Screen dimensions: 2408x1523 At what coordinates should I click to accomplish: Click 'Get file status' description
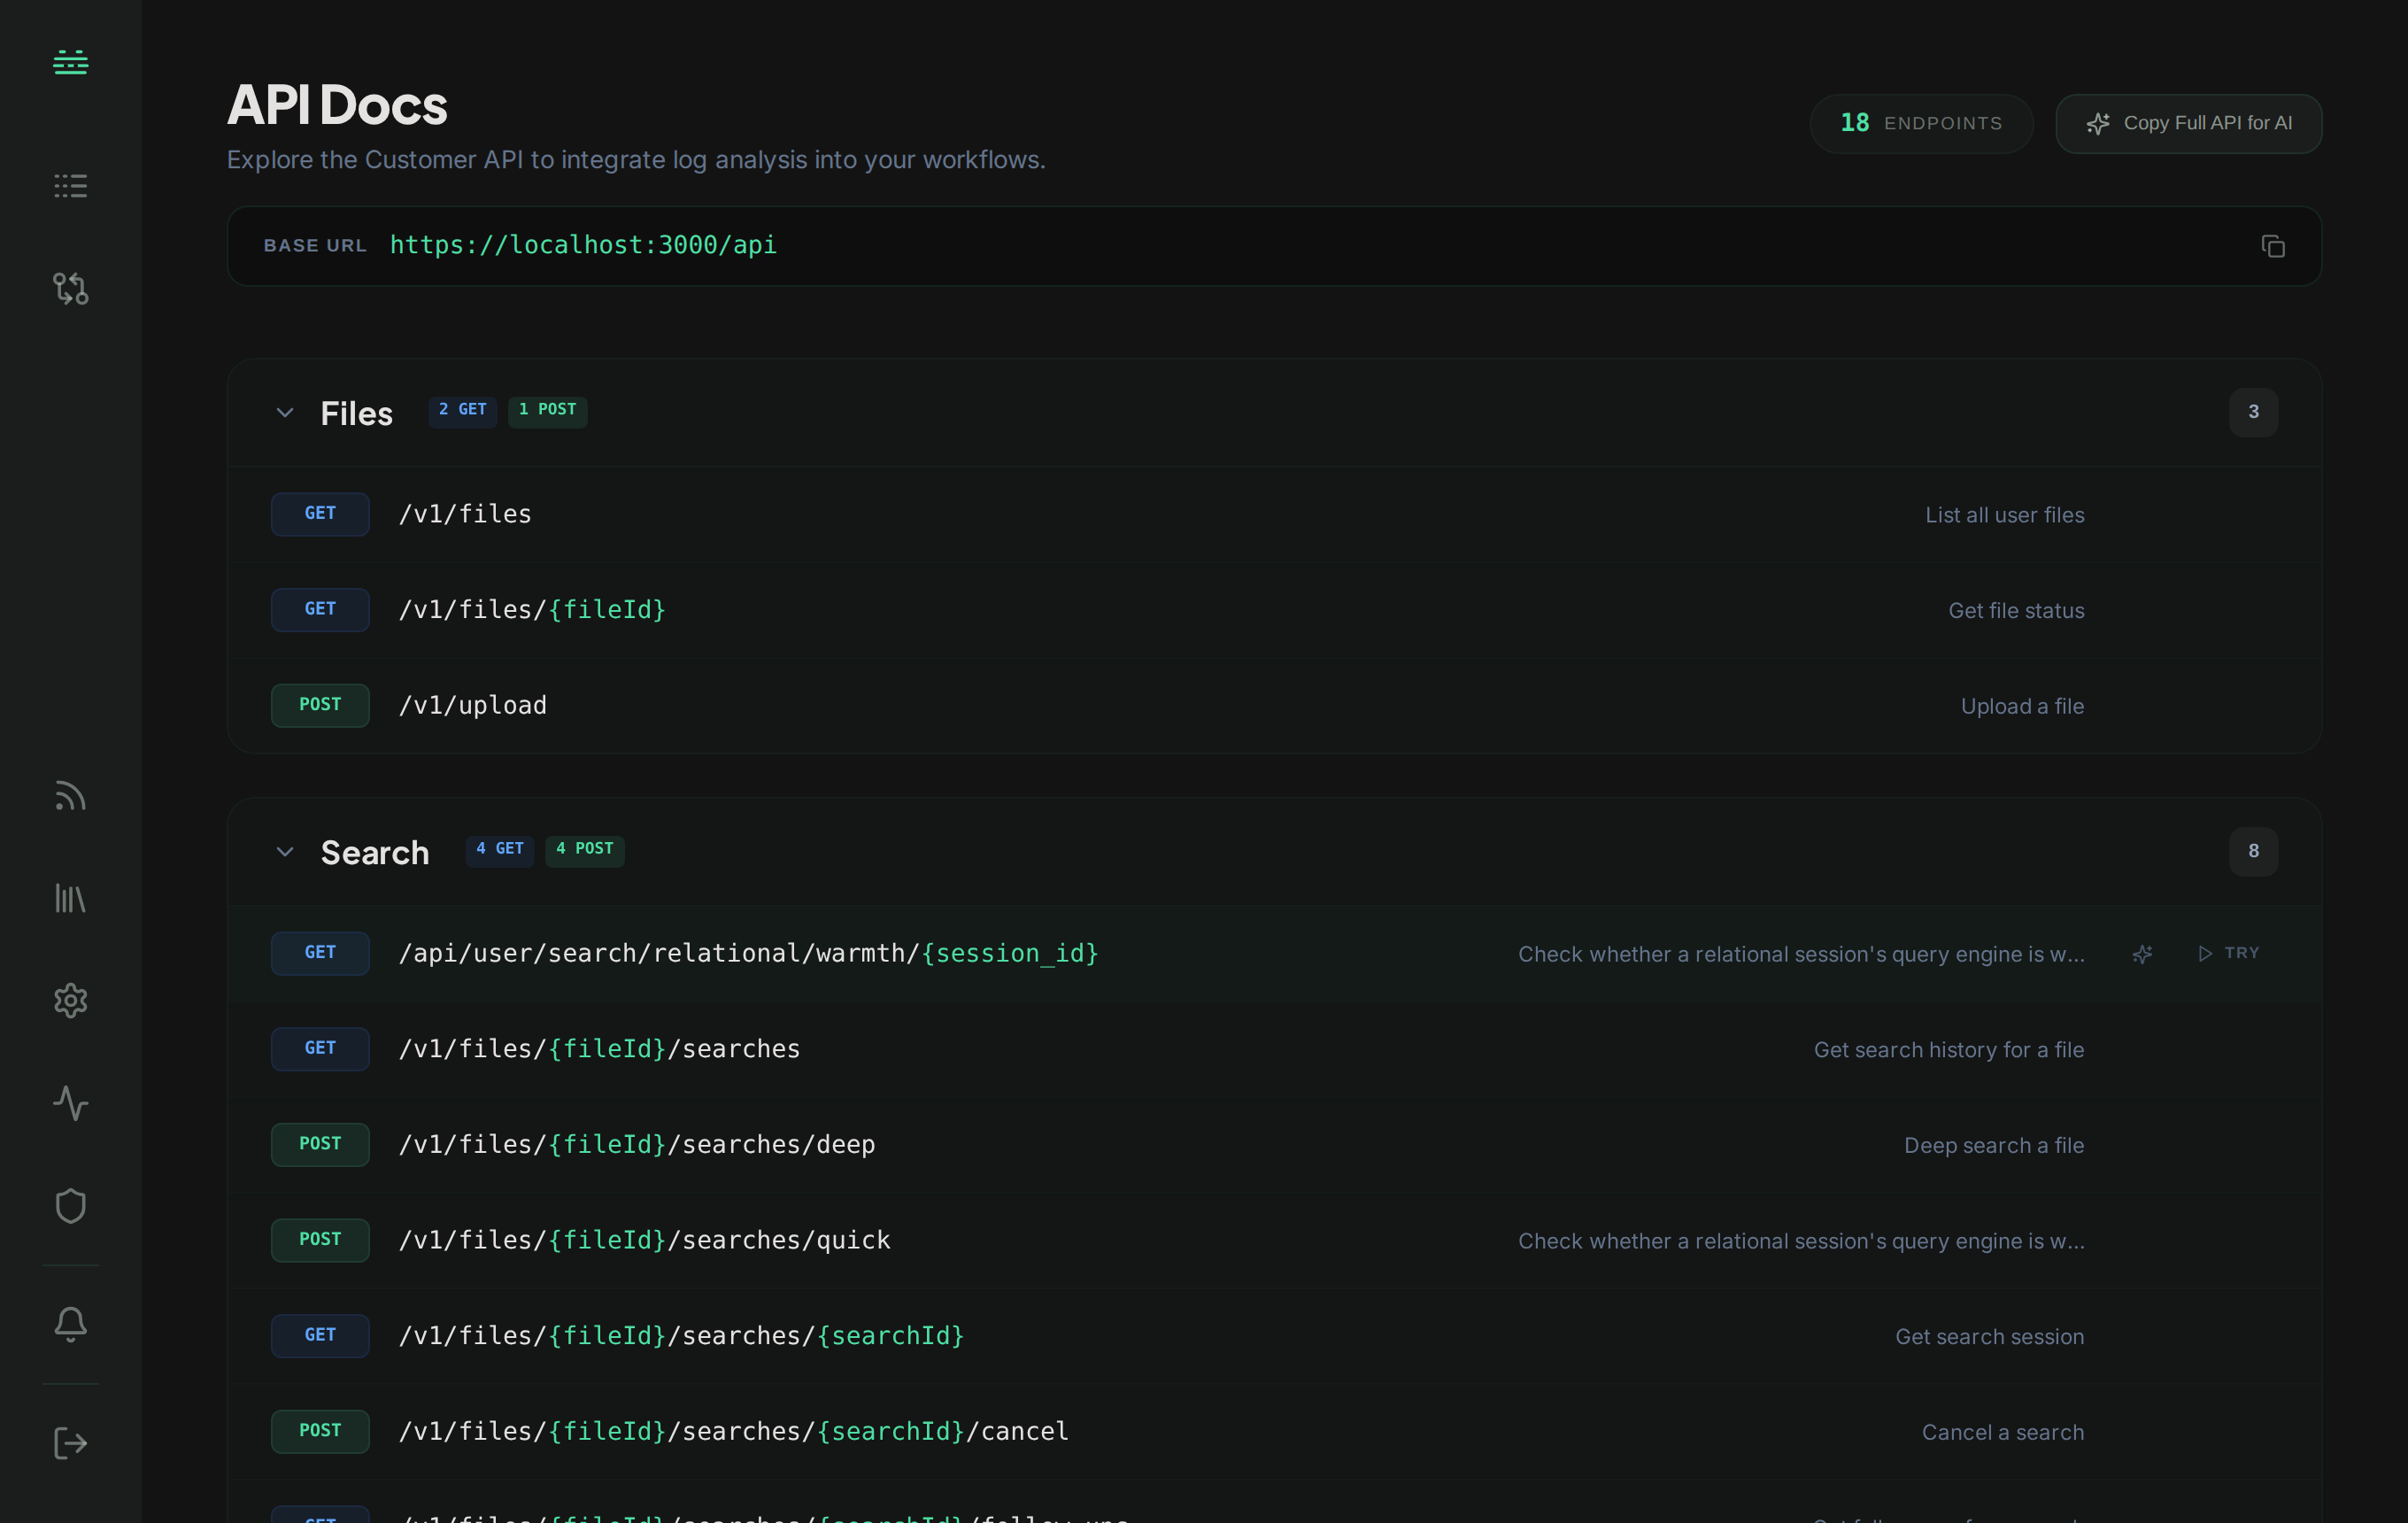(2016, 611)
